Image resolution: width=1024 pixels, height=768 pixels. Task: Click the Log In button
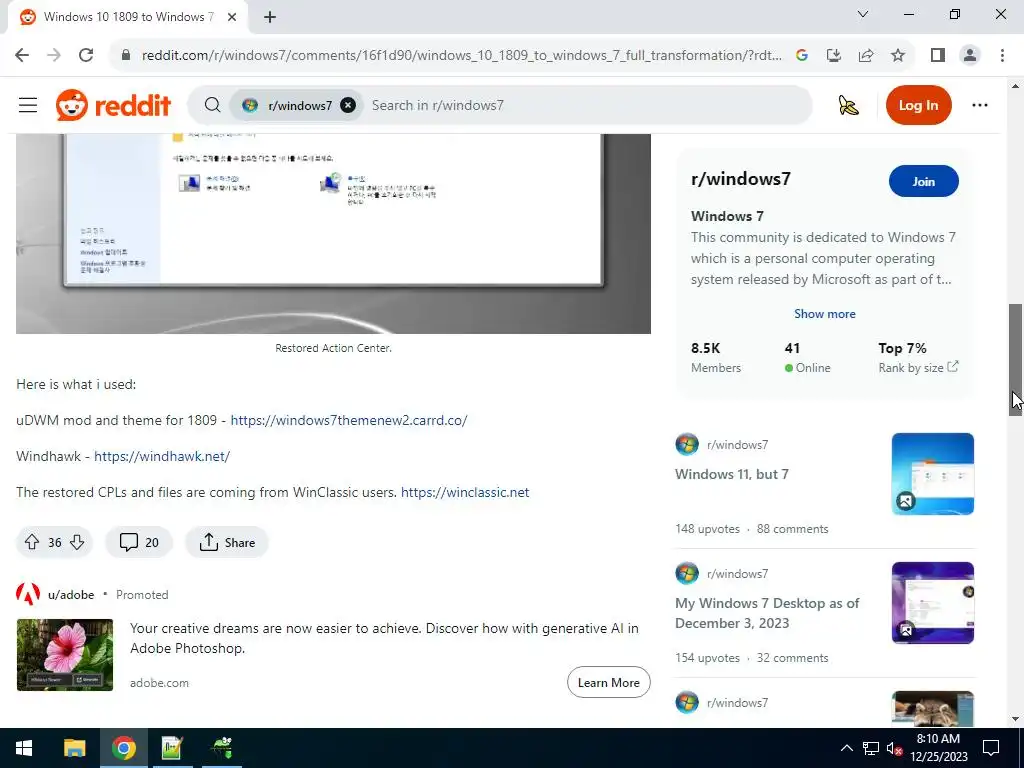pos(918,105)
